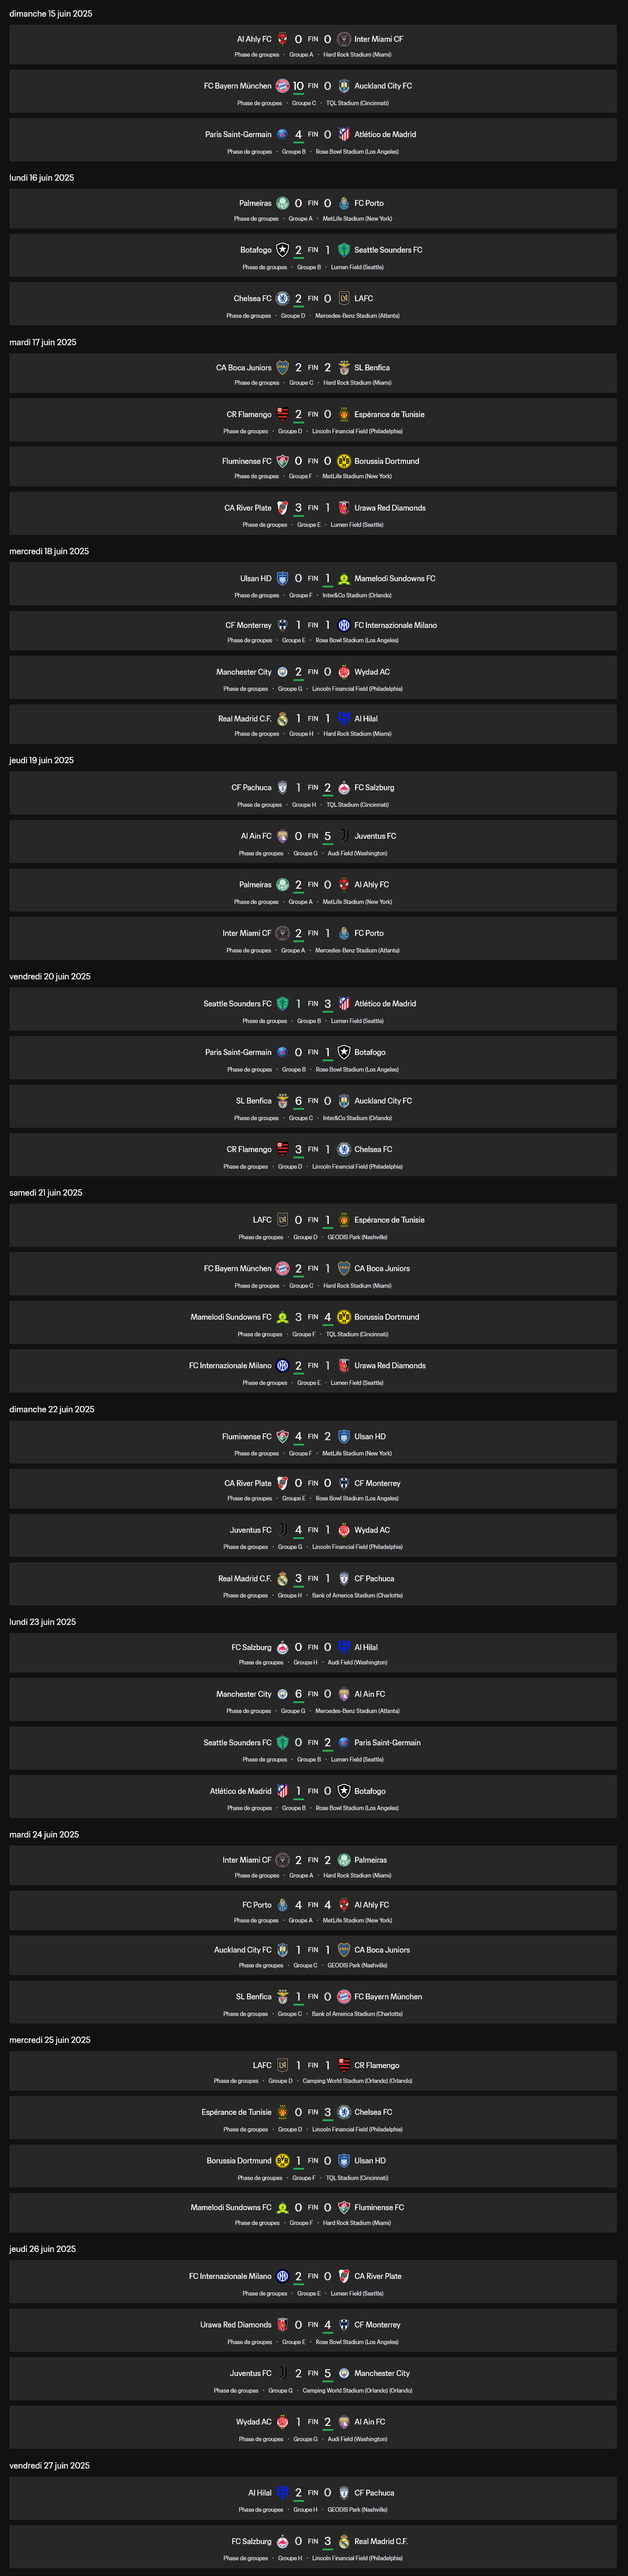Click the Espérance de Tunisie name in the Flamengo match
Screen dimensions: 628x2576
coord(389,414)
